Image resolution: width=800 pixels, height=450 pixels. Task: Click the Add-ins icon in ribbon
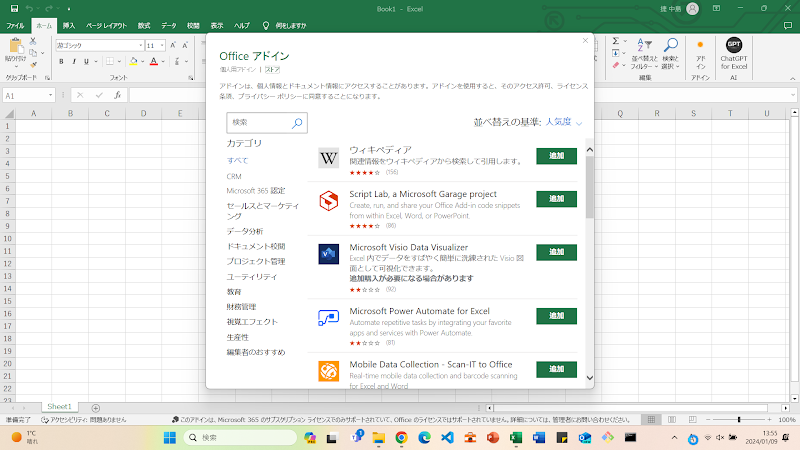click(x=701, y=54)
